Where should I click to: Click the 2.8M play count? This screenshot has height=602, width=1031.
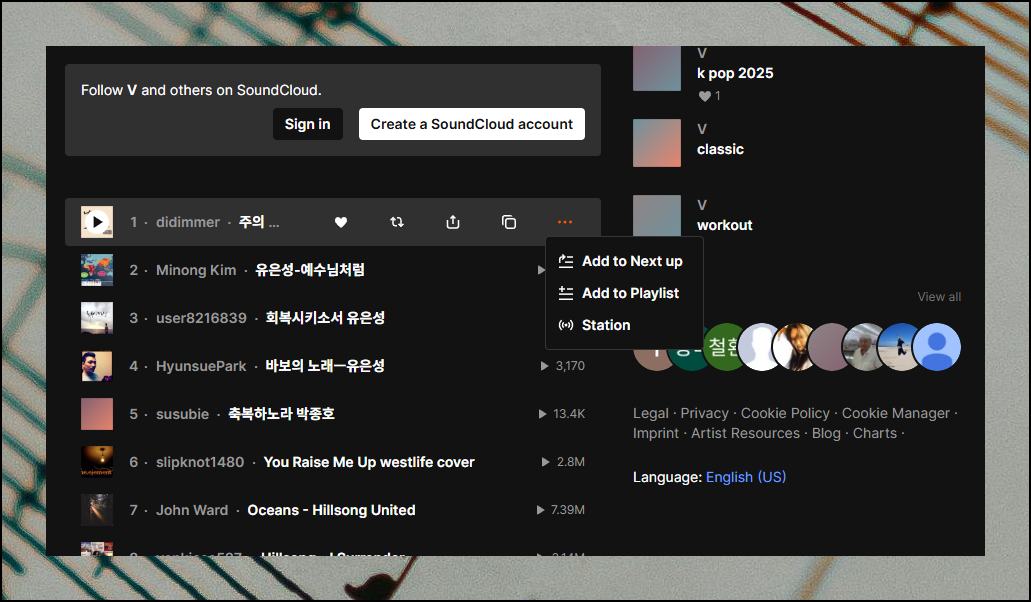click(563, 462)
